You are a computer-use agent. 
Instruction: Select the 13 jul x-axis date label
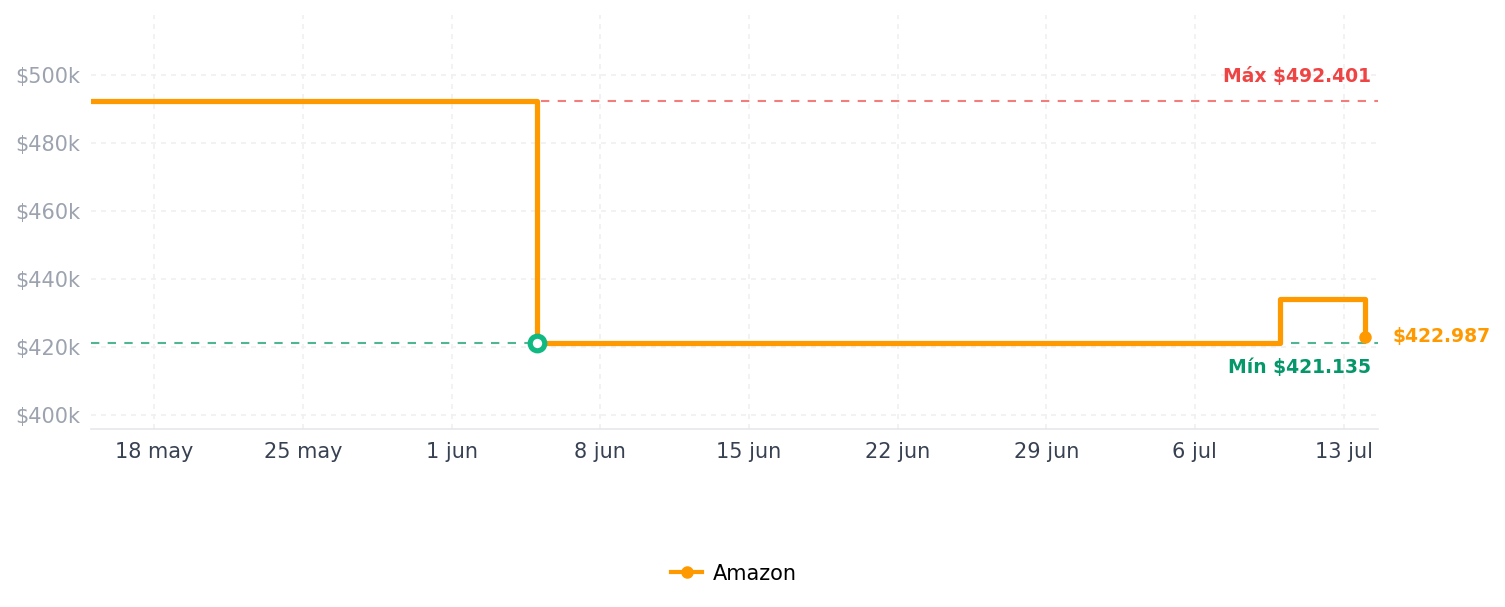1344,451
